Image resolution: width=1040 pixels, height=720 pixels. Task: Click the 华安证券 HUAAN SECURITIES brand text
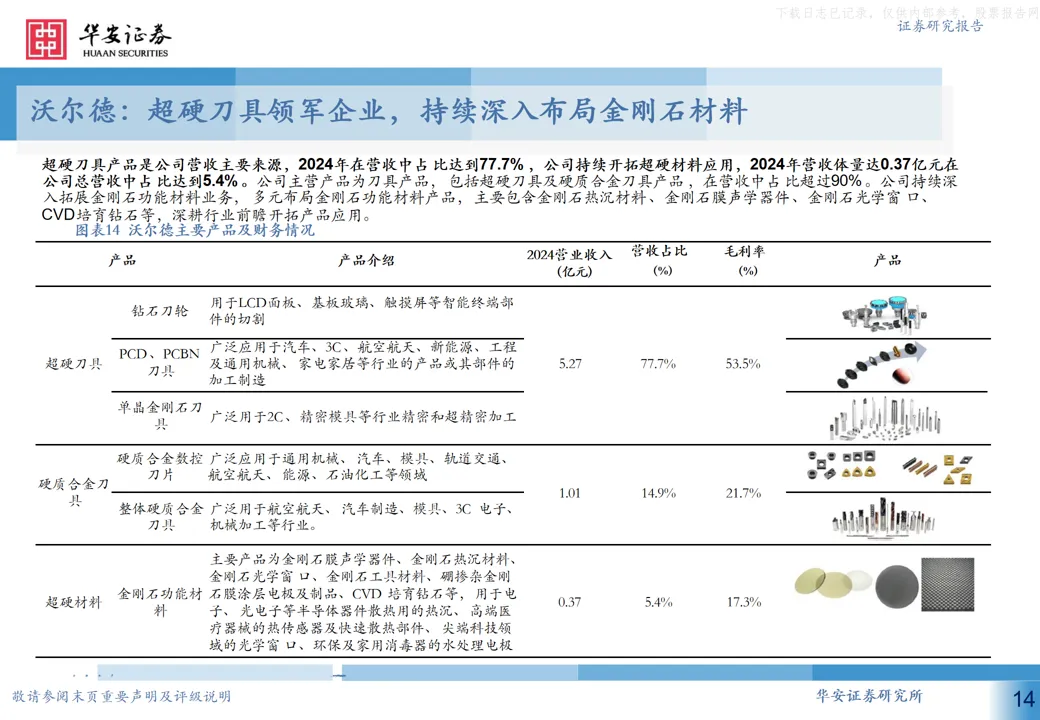125,40
